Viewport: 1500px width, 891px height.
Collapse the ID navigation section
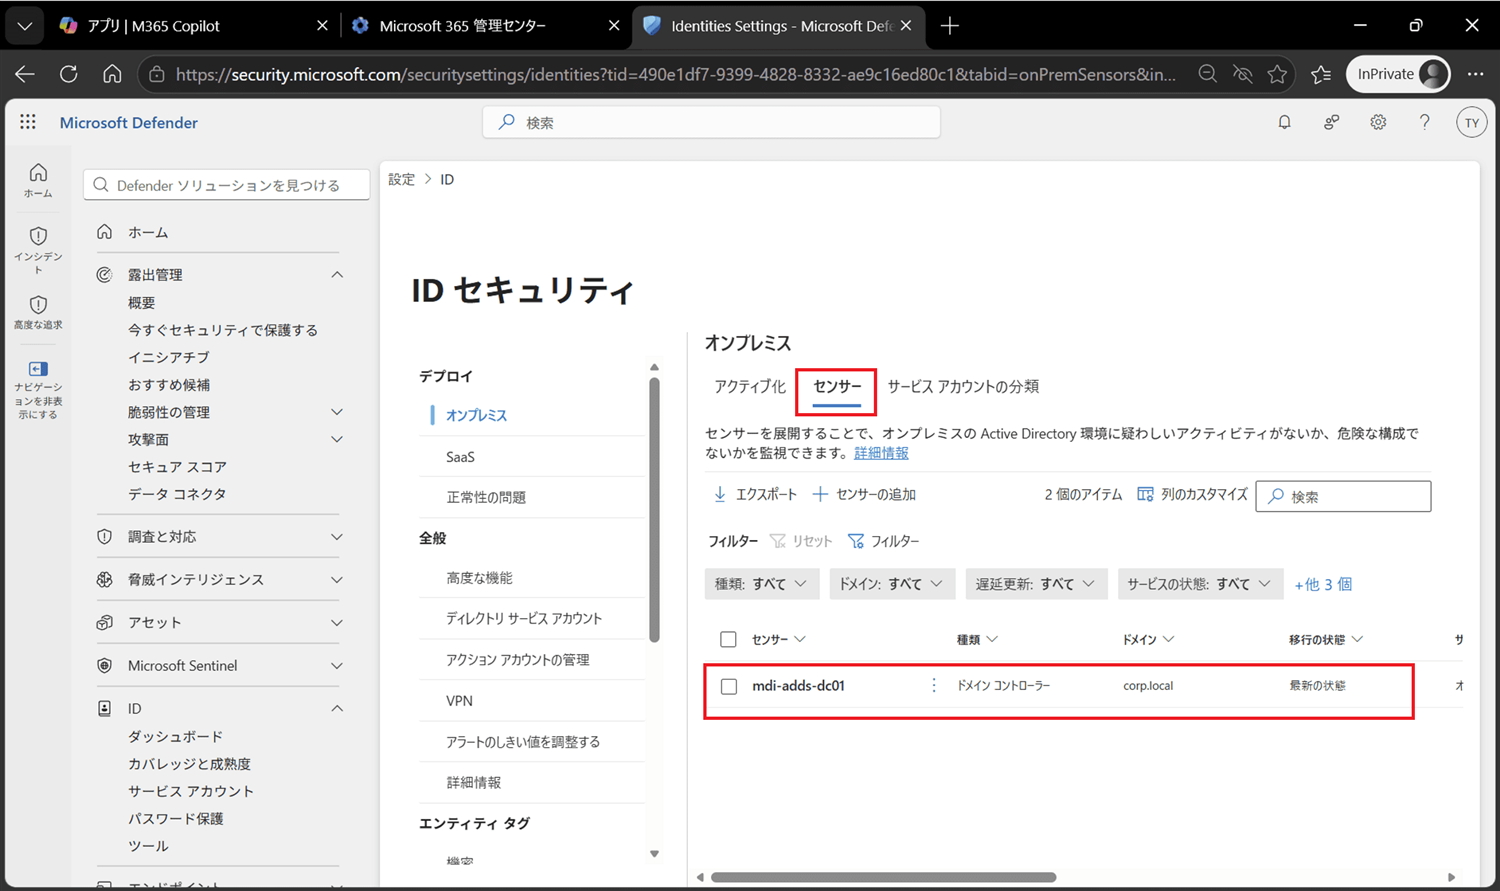(337, 709)
